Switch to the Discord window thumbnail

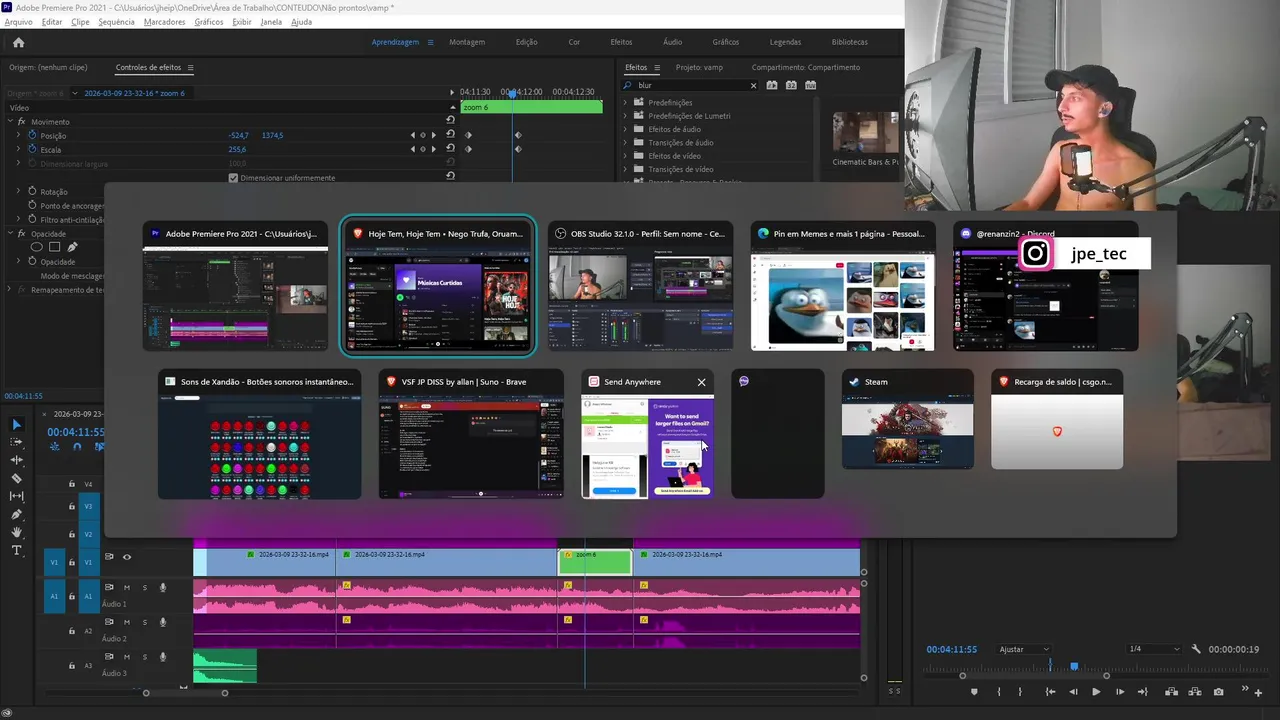pos(1045,286)
